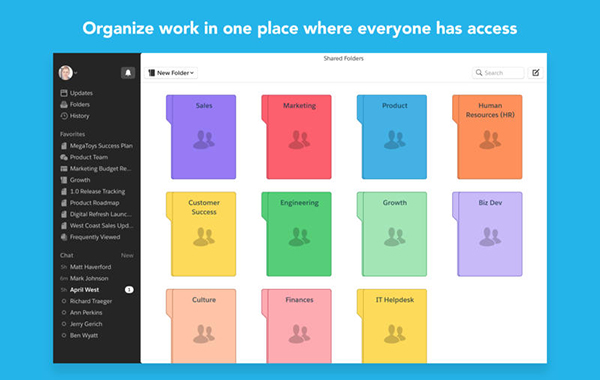The image size is (600, 380).
Task: Open the red Marketing folder
Action: click(x=296, y=137)
